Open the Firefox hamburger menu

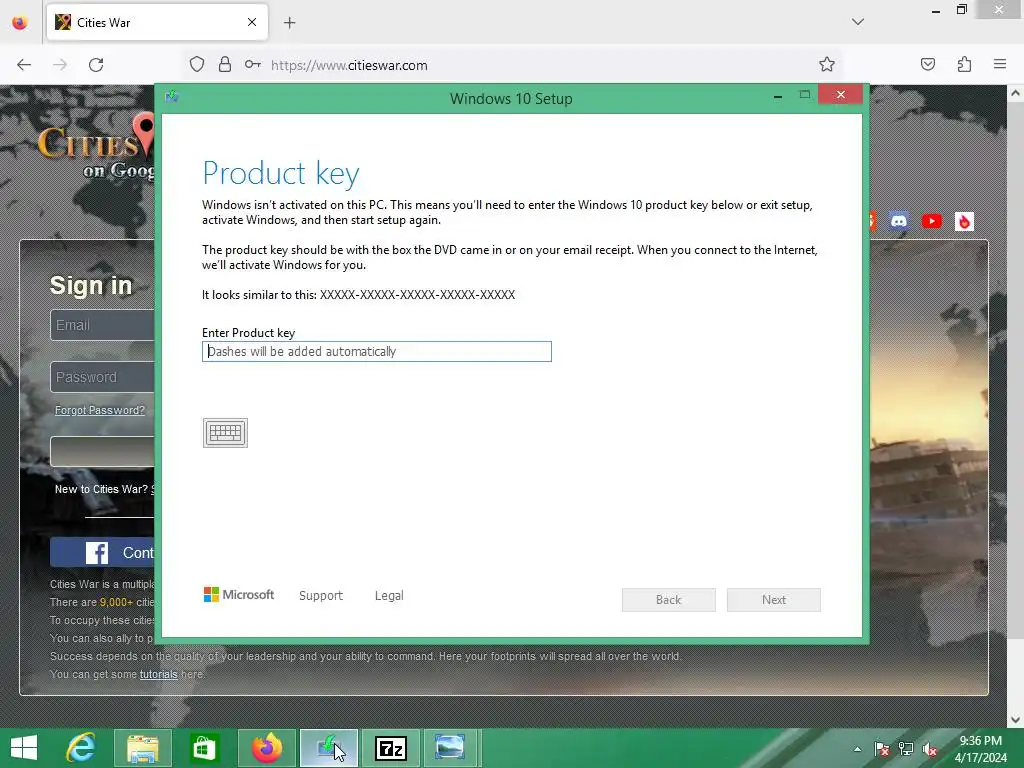(x=1000, y=64)
